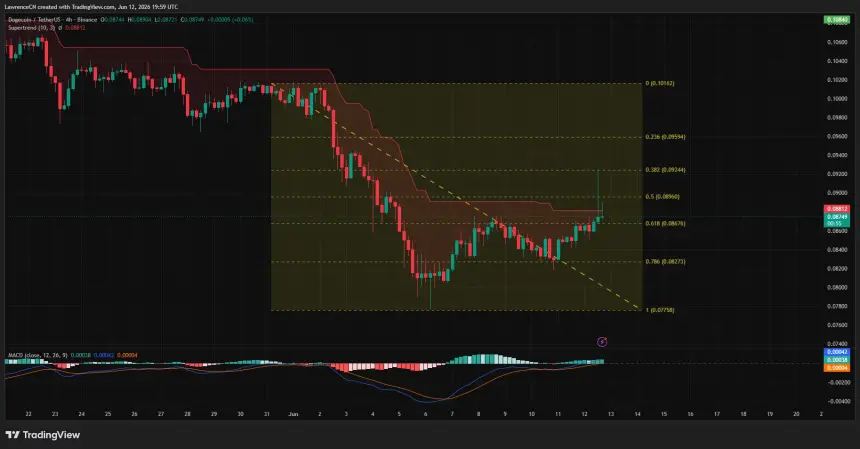This screenshot has width=860, height=449.
Task: Click the orange 0.00004 MACD value tag
Action: coord(837,368)
